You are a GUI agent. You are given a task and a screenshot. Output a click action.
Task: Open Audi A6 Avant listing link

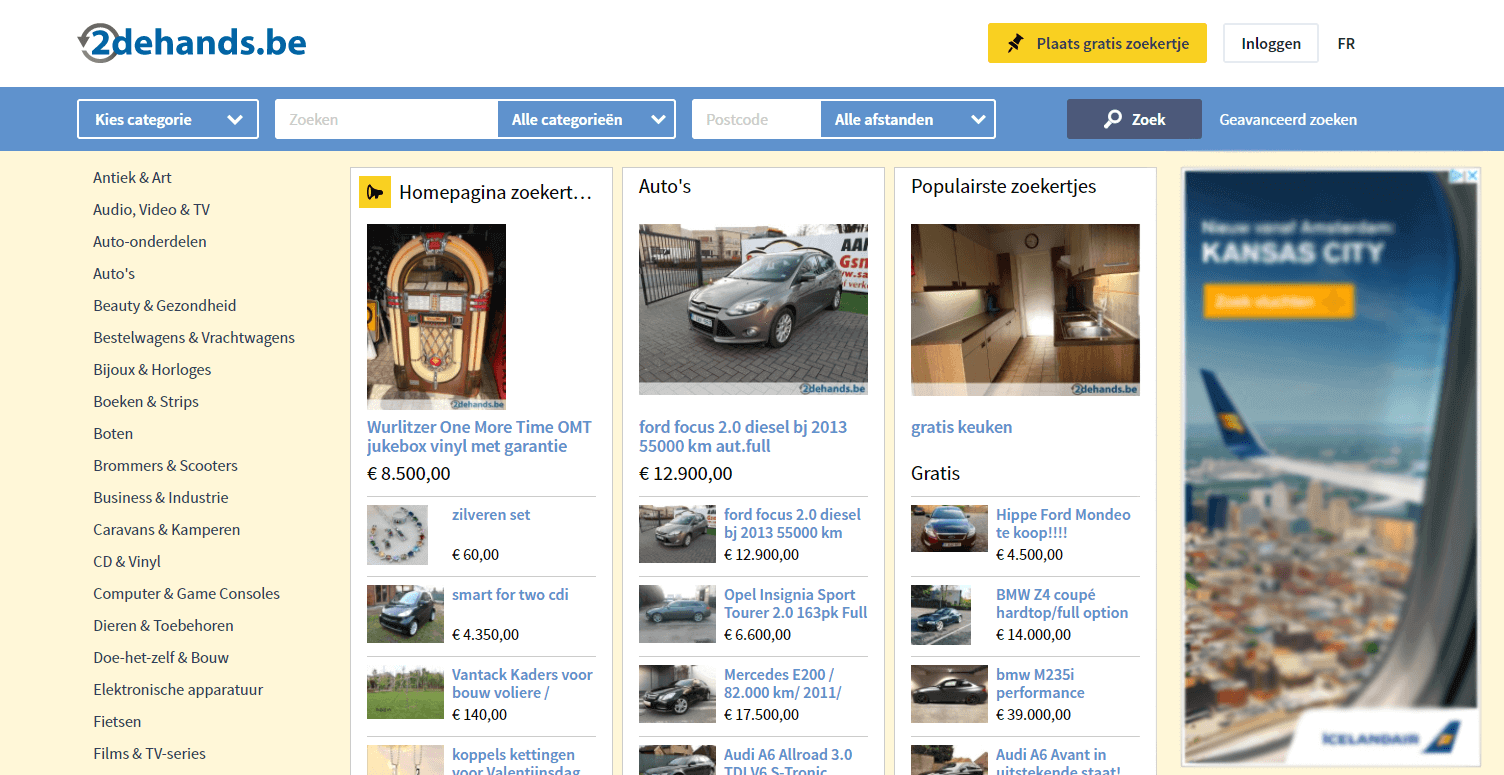coord(1058,763)
